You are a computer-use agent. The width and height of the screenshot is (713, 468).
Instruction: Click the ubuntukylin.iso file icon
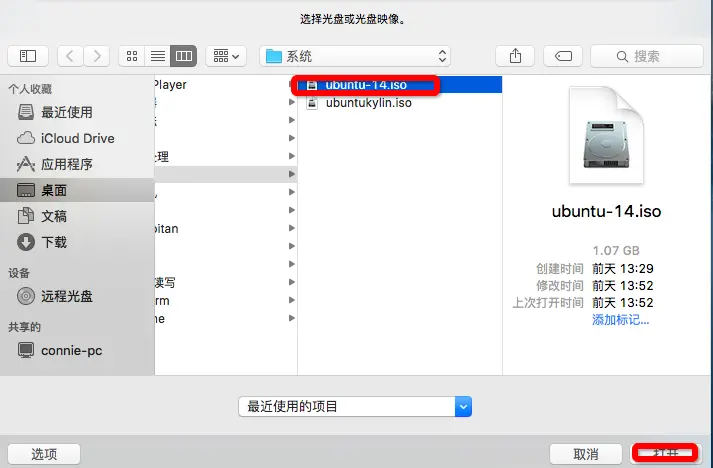point(312,103)
